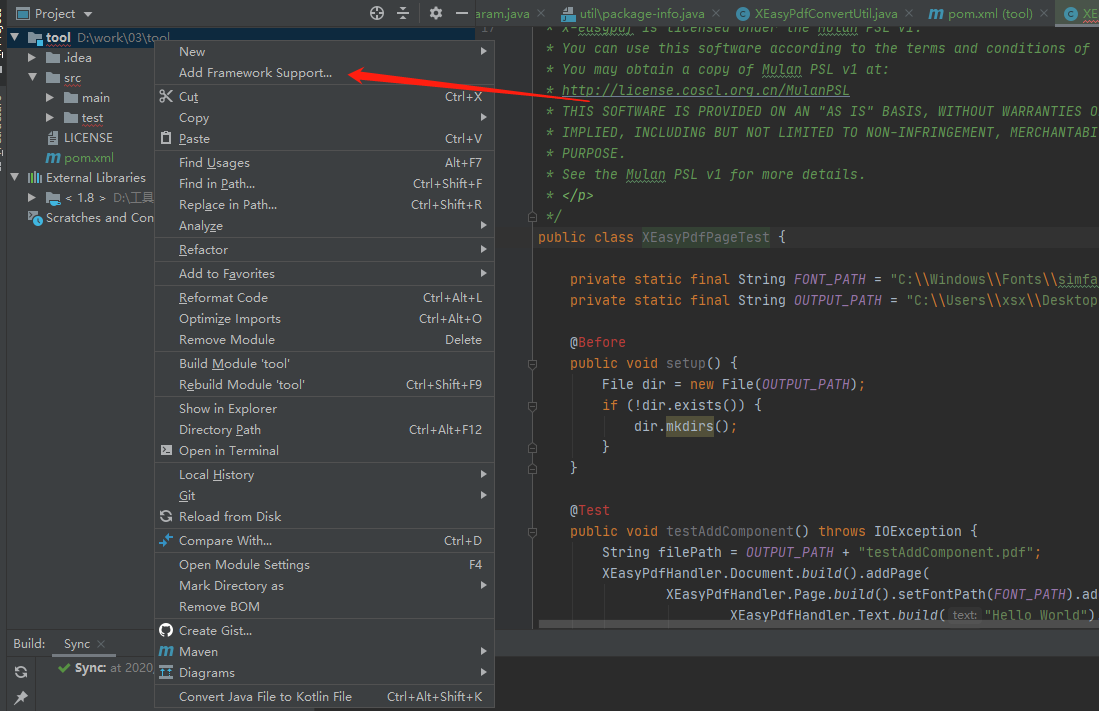This screenshot has height=711, width=1099.
Task: Select pom.xml in project tree
Action: coord(88,158)
